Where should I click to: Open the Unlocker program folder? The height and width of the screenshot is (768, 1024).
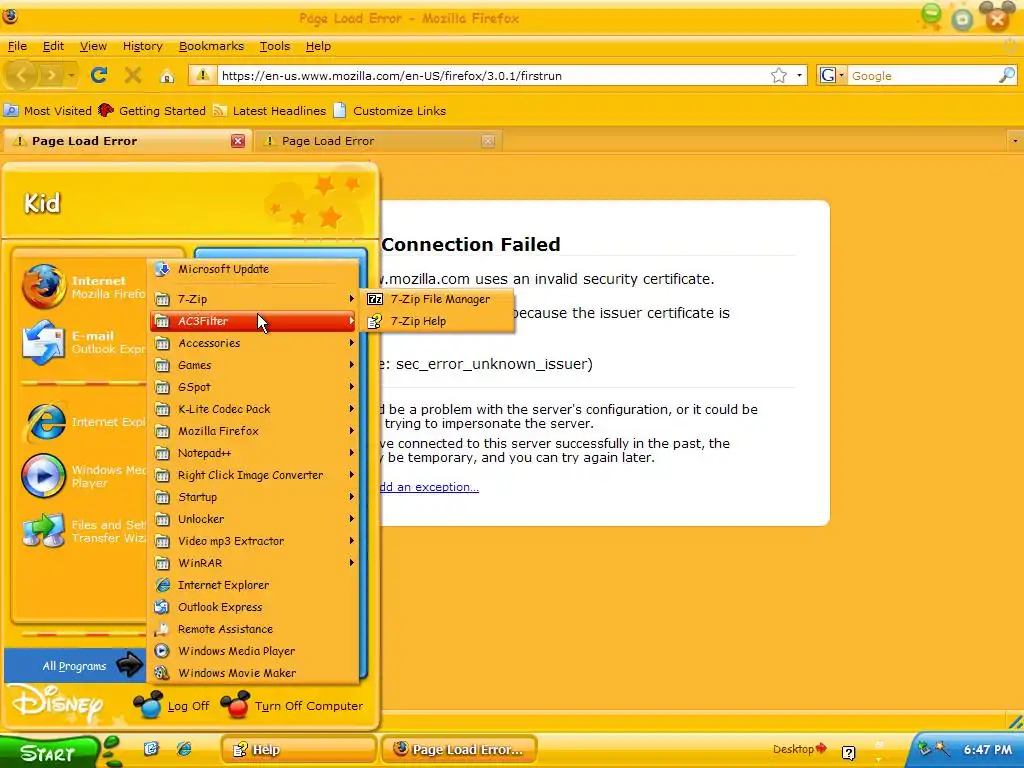[x=255, y=519]
